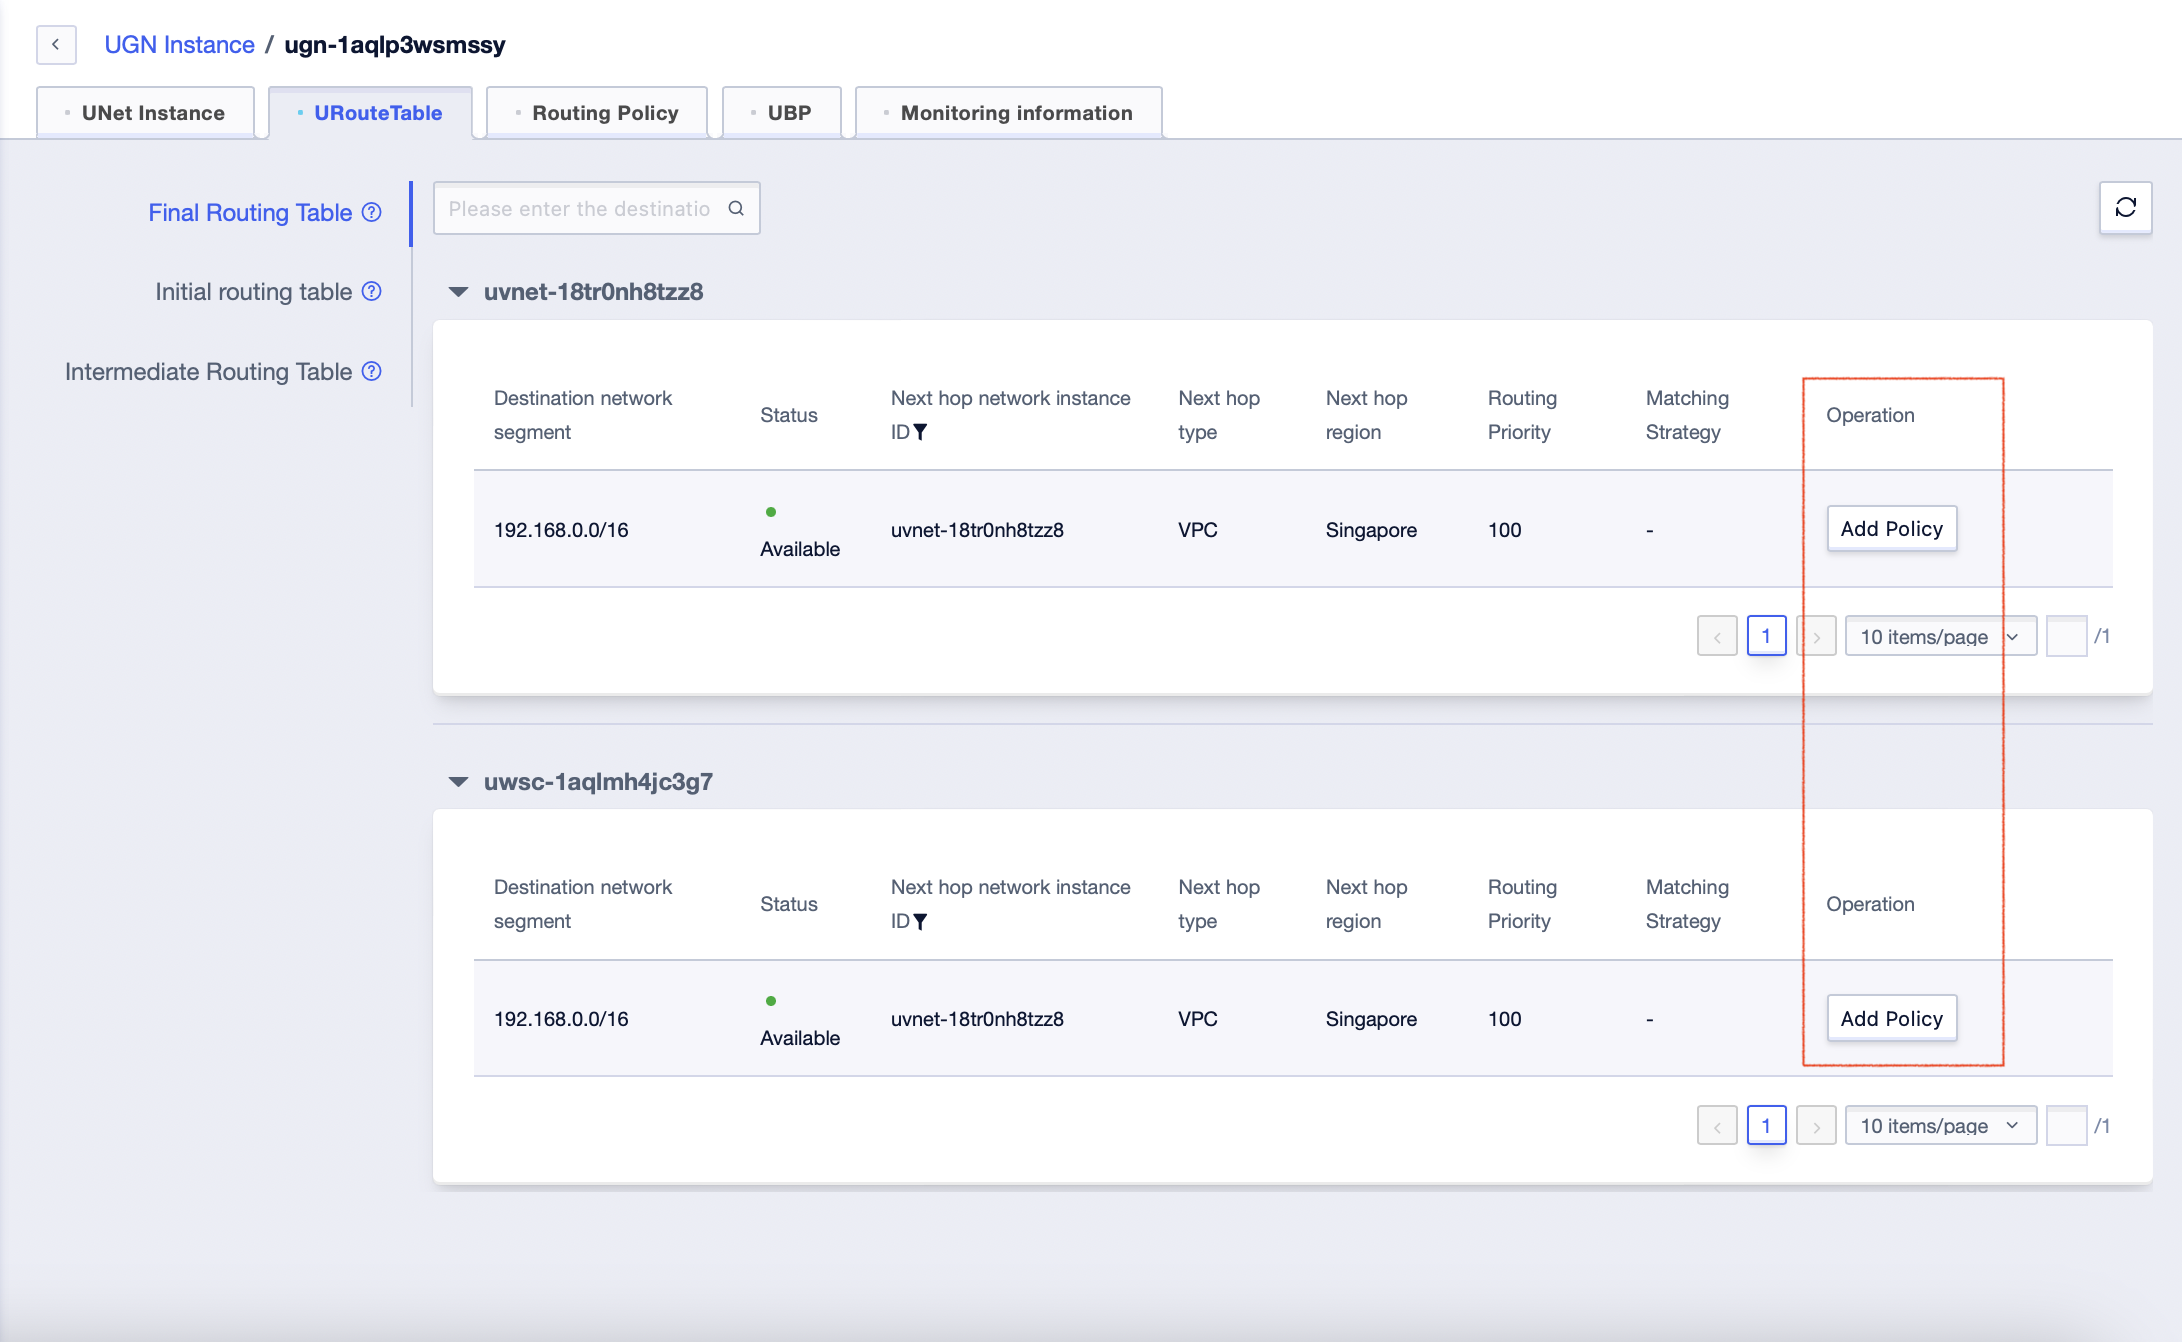Click the search magnifier icon in destination field
The width and height of the screenshot is (2182, 1342).
tap(736, 208)
